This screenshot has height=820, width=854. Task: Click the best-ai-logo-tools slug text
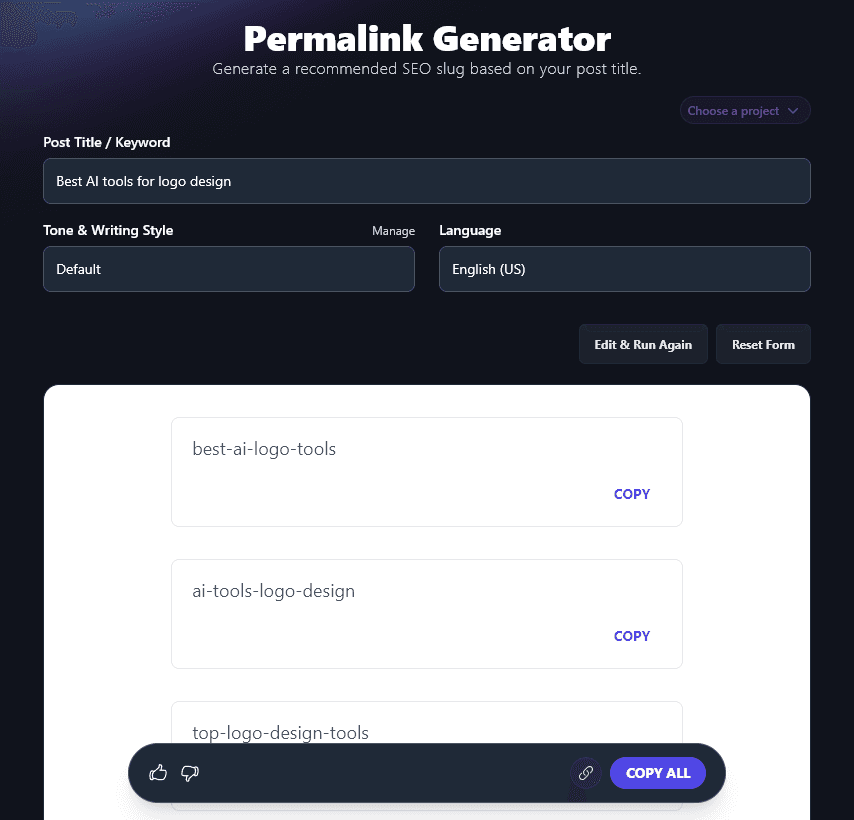coord(264,449)
